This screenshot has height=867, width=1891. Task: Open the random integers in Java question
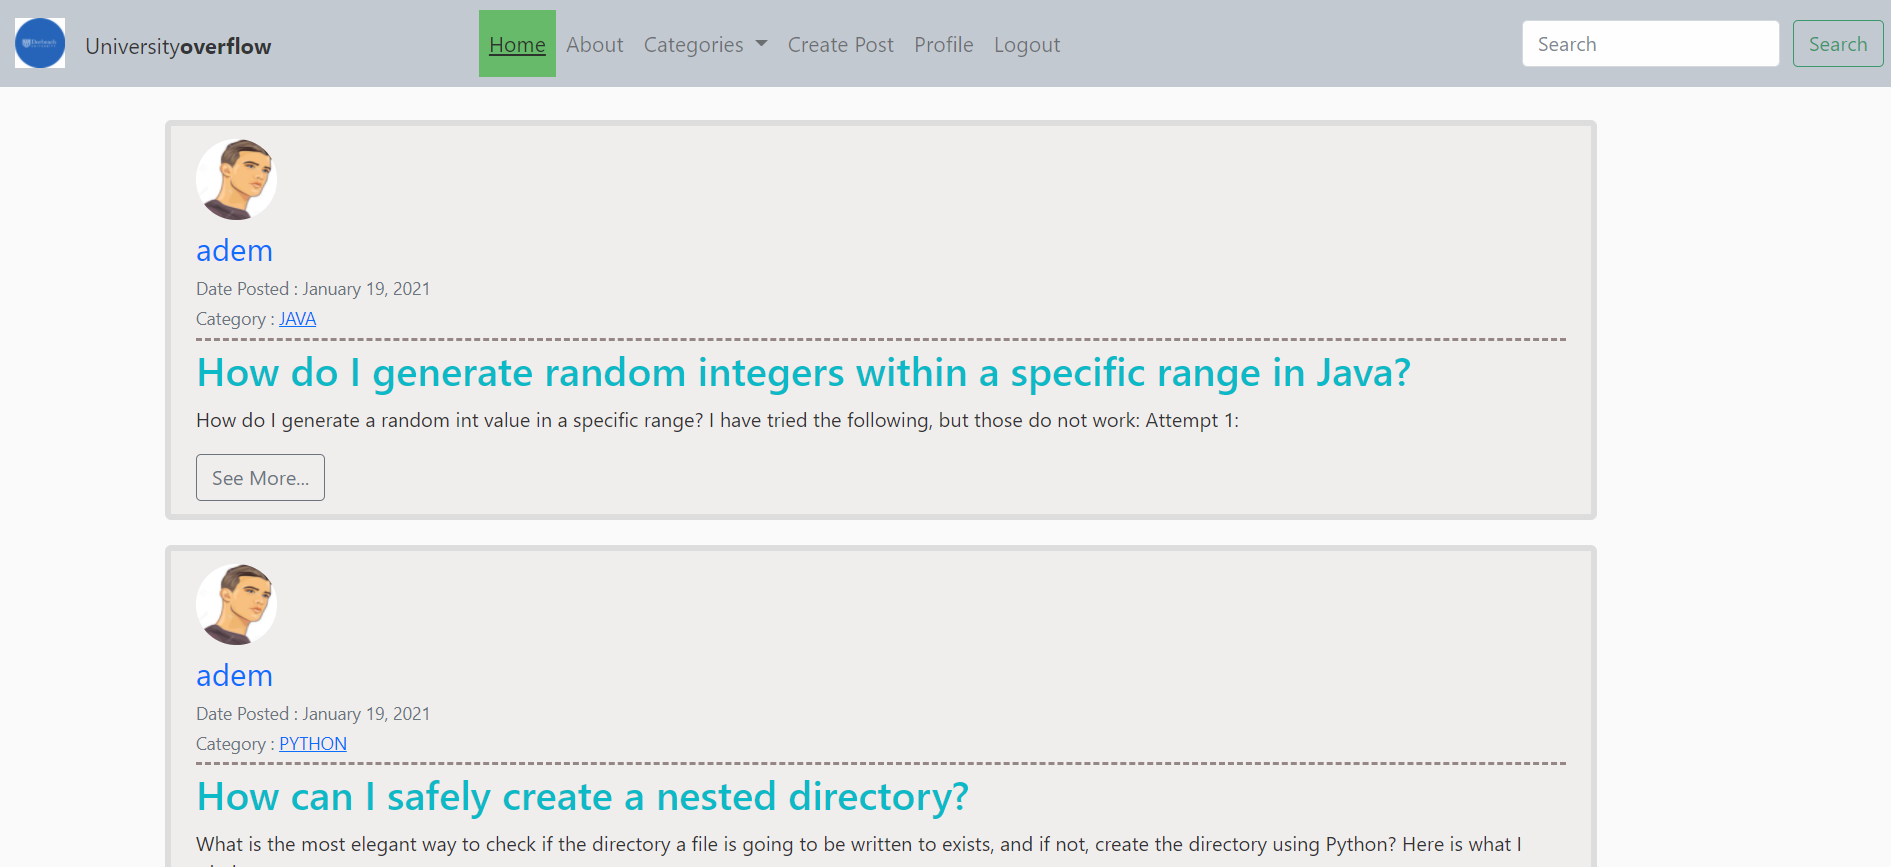[x=803, y=373]
